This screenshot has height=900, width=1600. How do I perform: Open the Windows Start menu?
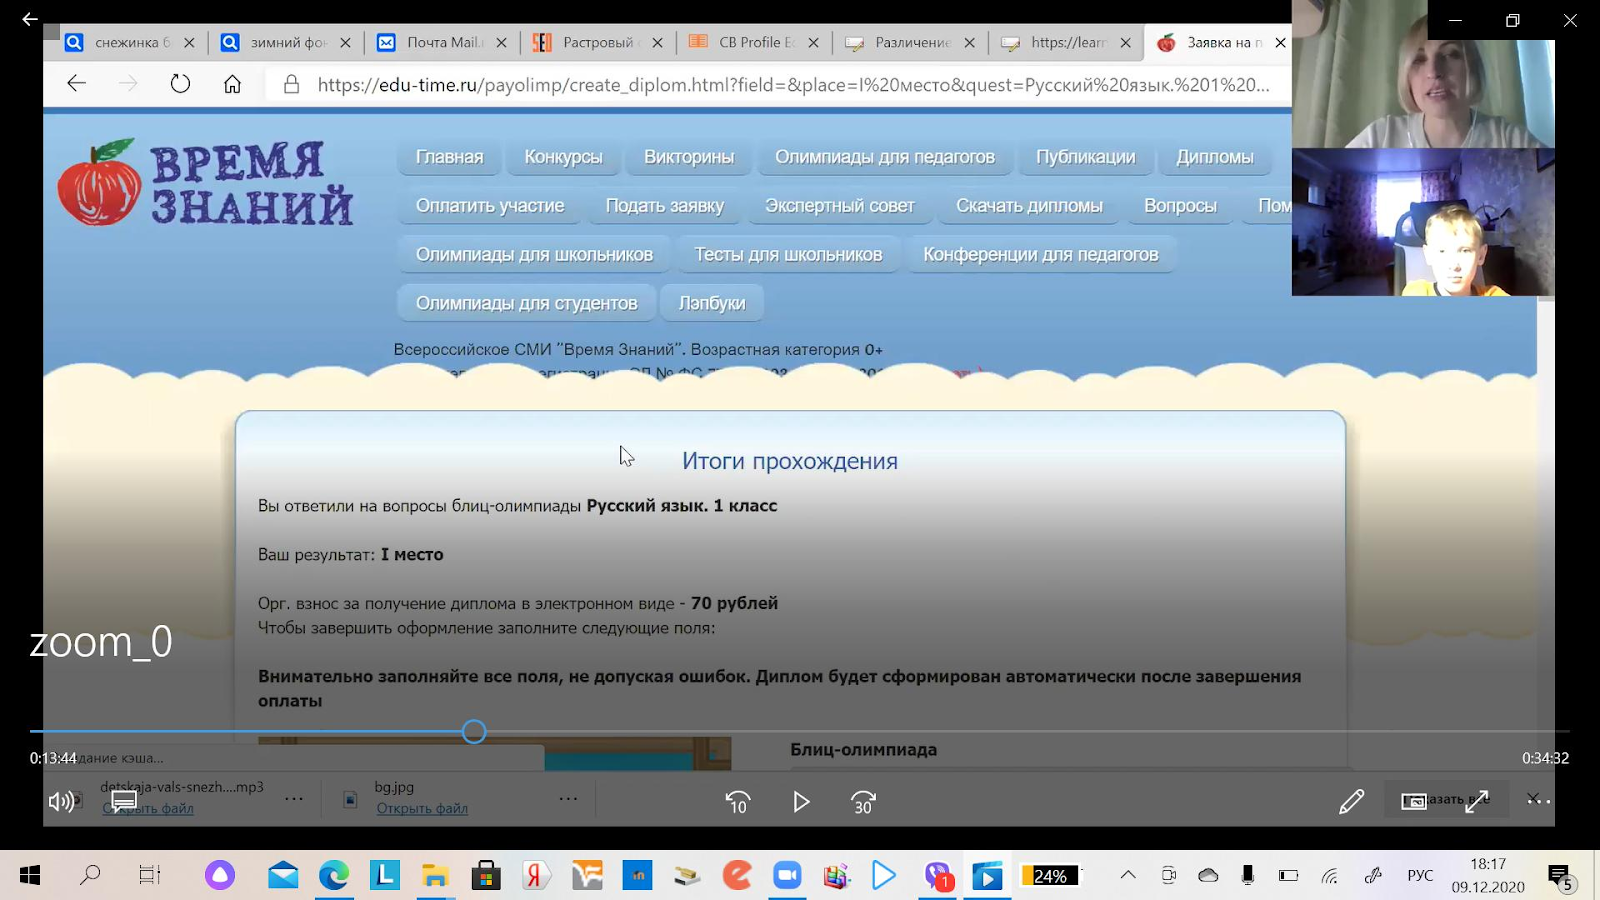point(30,875)
